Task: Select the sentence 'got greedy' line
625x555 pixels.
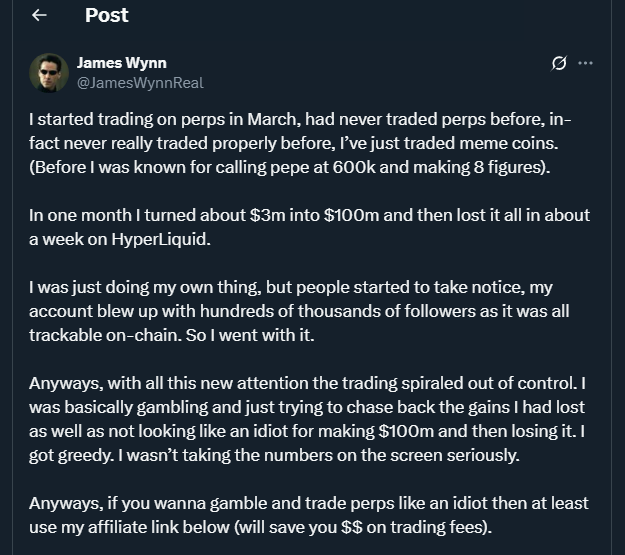Action: coord(274,456)
